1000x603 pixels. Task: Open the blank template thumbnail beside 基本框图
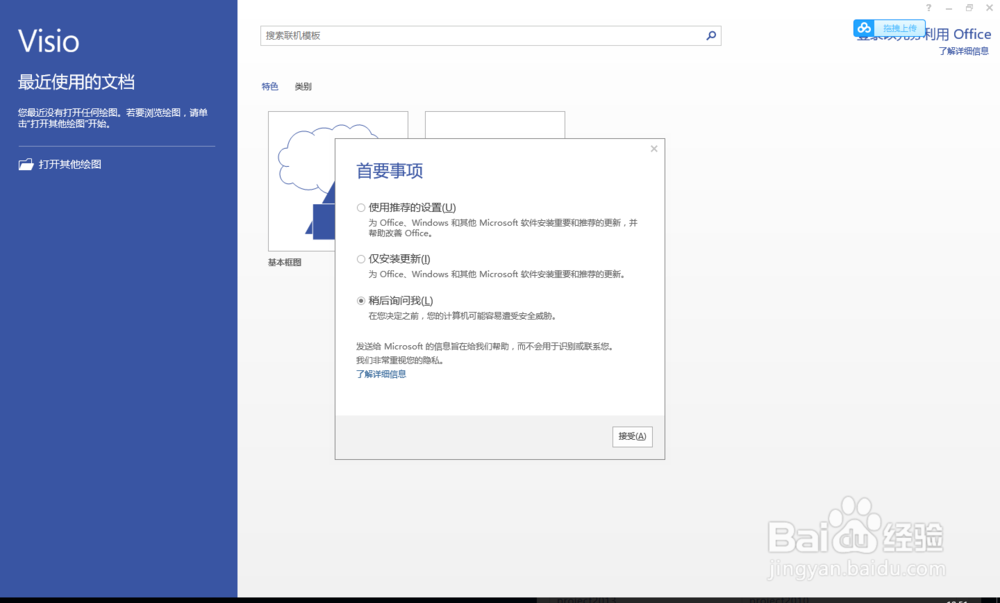[x=495, y=124]
